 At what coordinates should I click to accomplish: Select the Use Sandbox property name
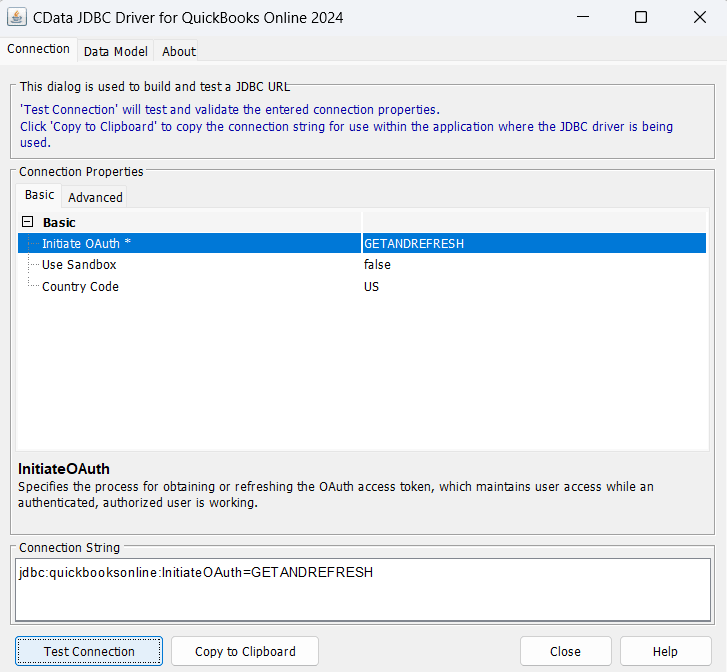(x=79, y=265)
